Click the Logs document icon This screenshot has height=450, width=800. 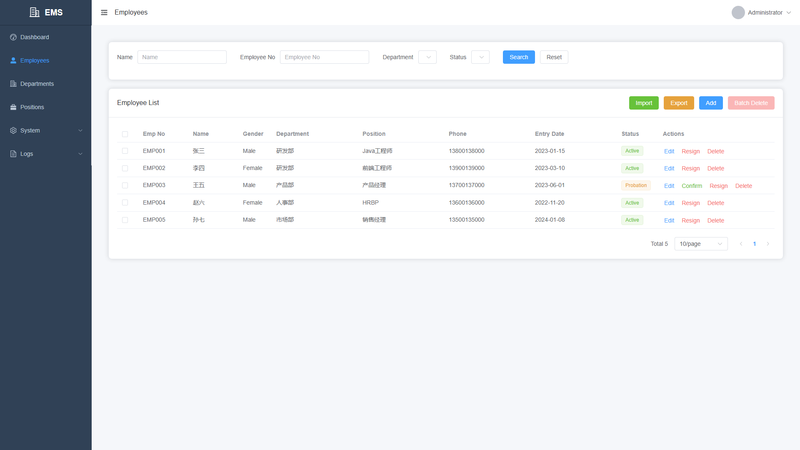click(13, 154)
